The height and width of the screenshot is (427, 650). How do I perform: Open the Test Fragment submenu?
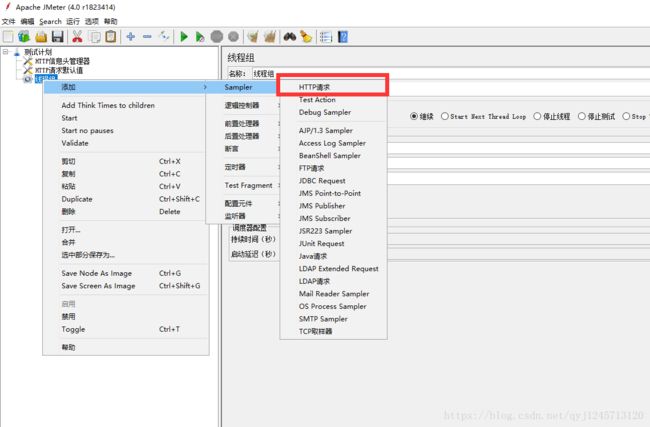[244, 185]
